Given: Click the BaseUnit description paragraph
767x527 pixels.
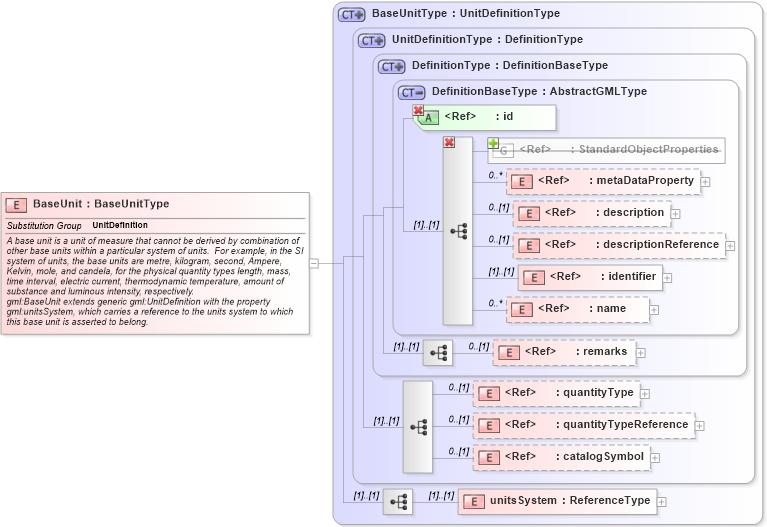Looking at the screenshot, I should click(155, 281).
